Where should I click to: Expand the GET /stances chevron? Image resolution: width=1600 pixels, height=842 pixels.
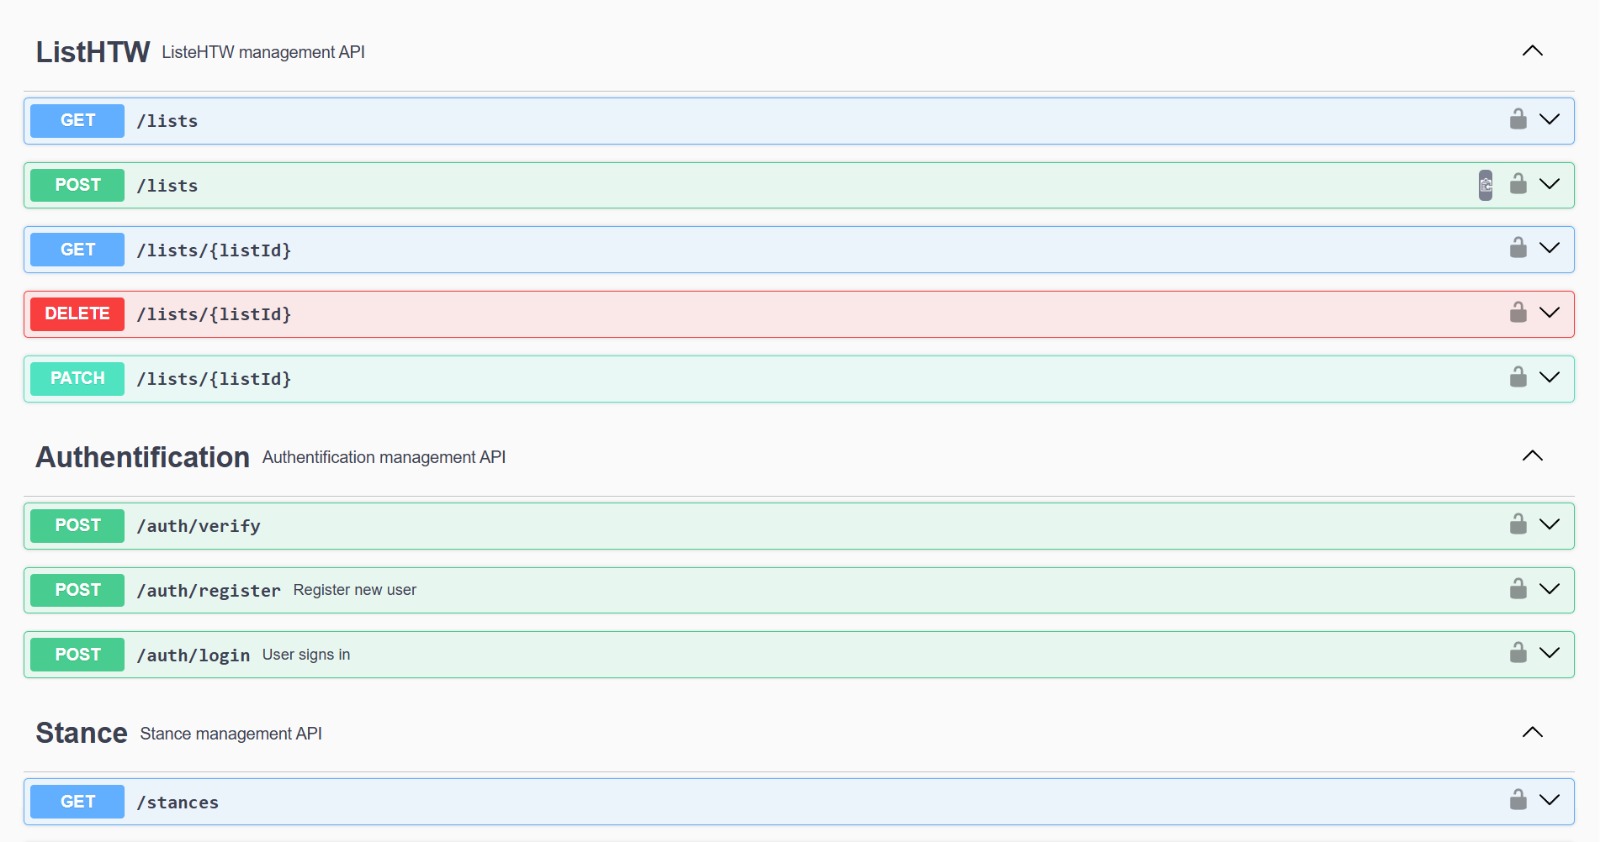1549,800
